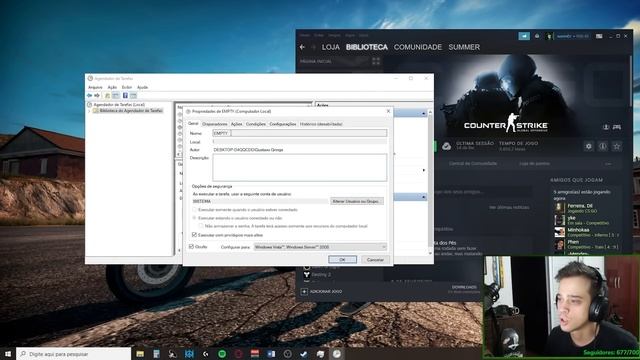Screen dimensions: 640x360
Task: Click DOWNLOADS at the bottom of Steam
Action: point(464,287)
